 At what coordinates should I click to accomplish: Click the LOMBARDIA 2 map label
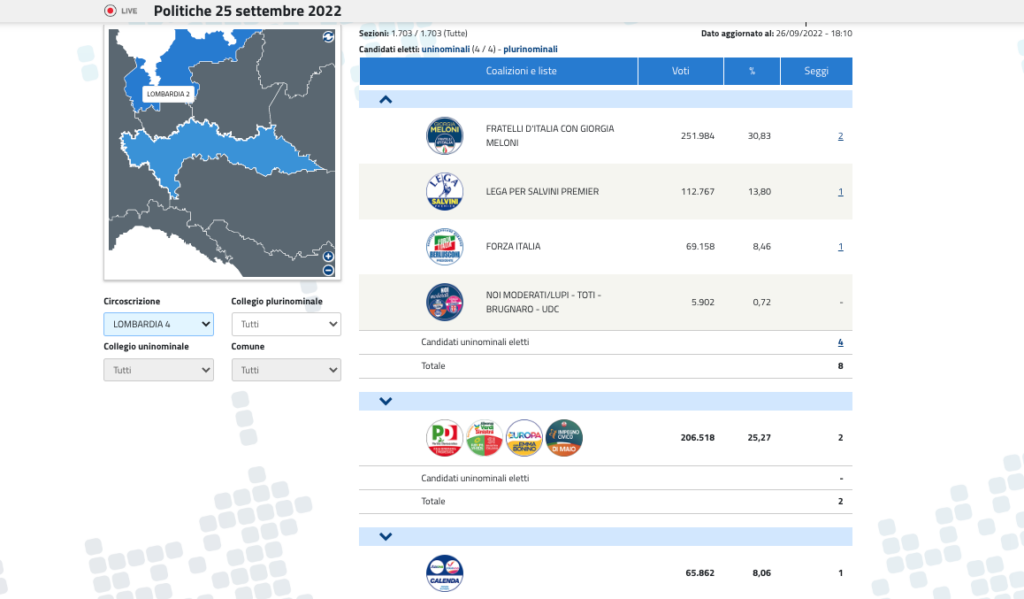click(168, 94)
